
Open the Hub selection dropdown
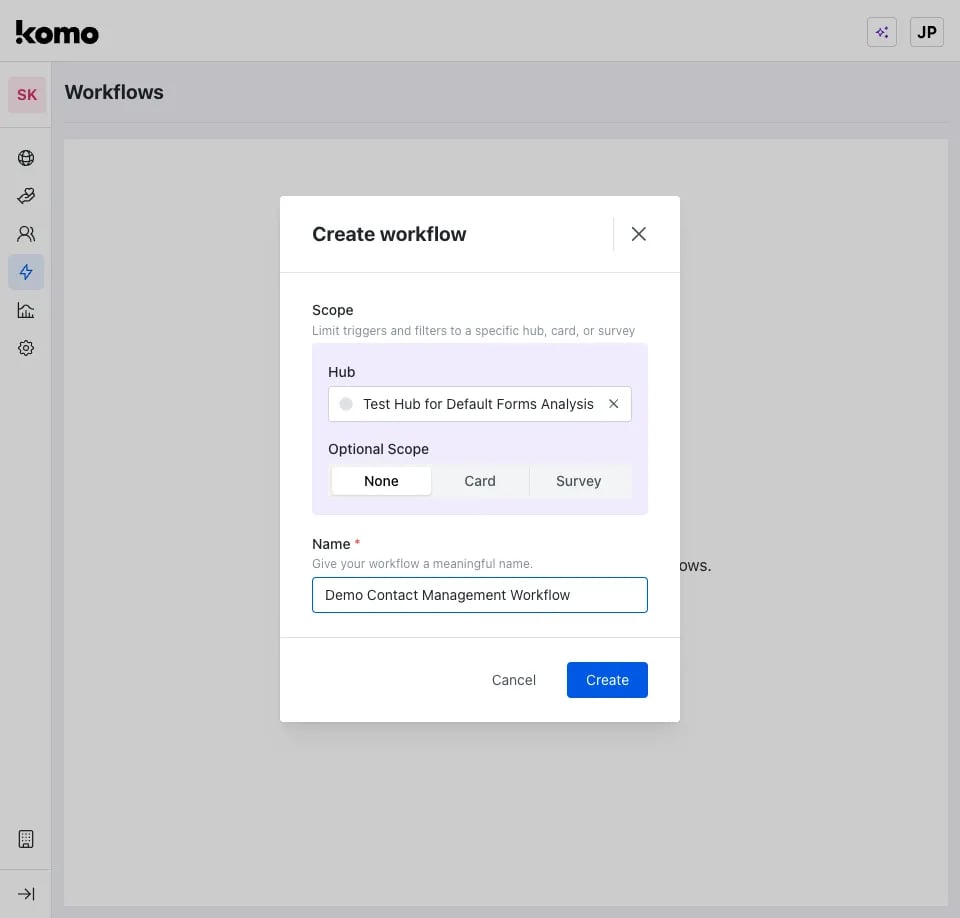point(479,404)
